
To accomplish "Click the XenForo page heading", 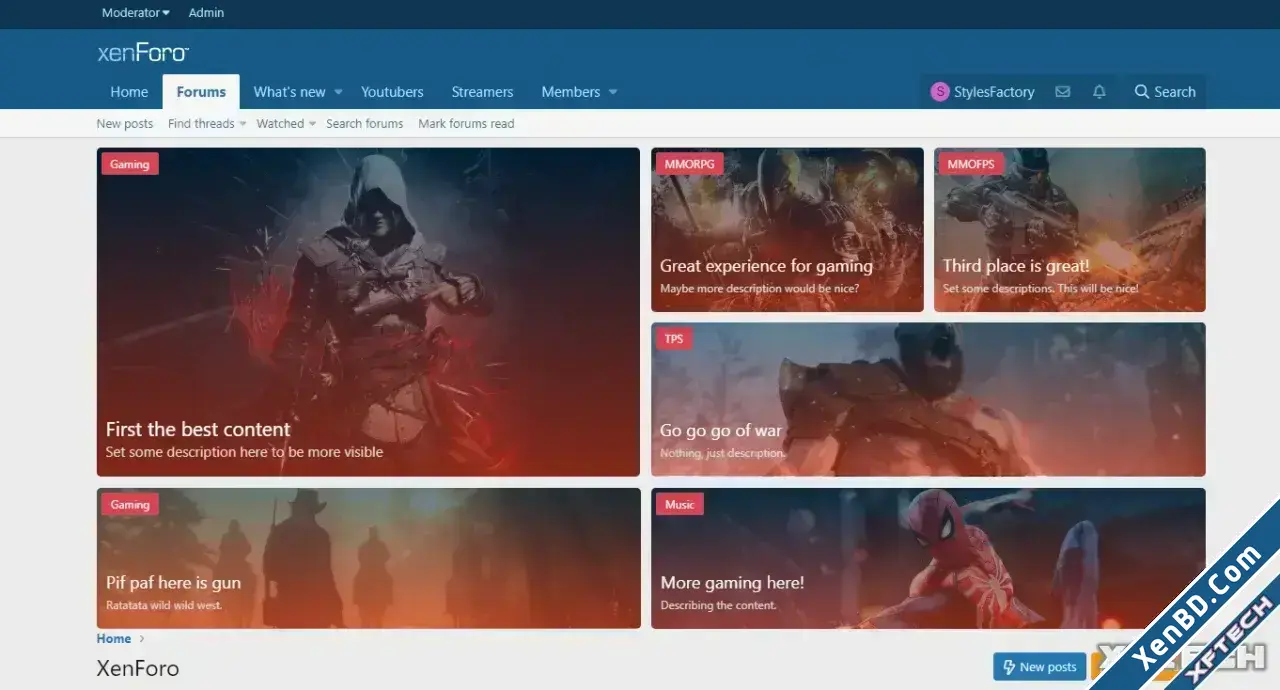I will coord(138,668).
